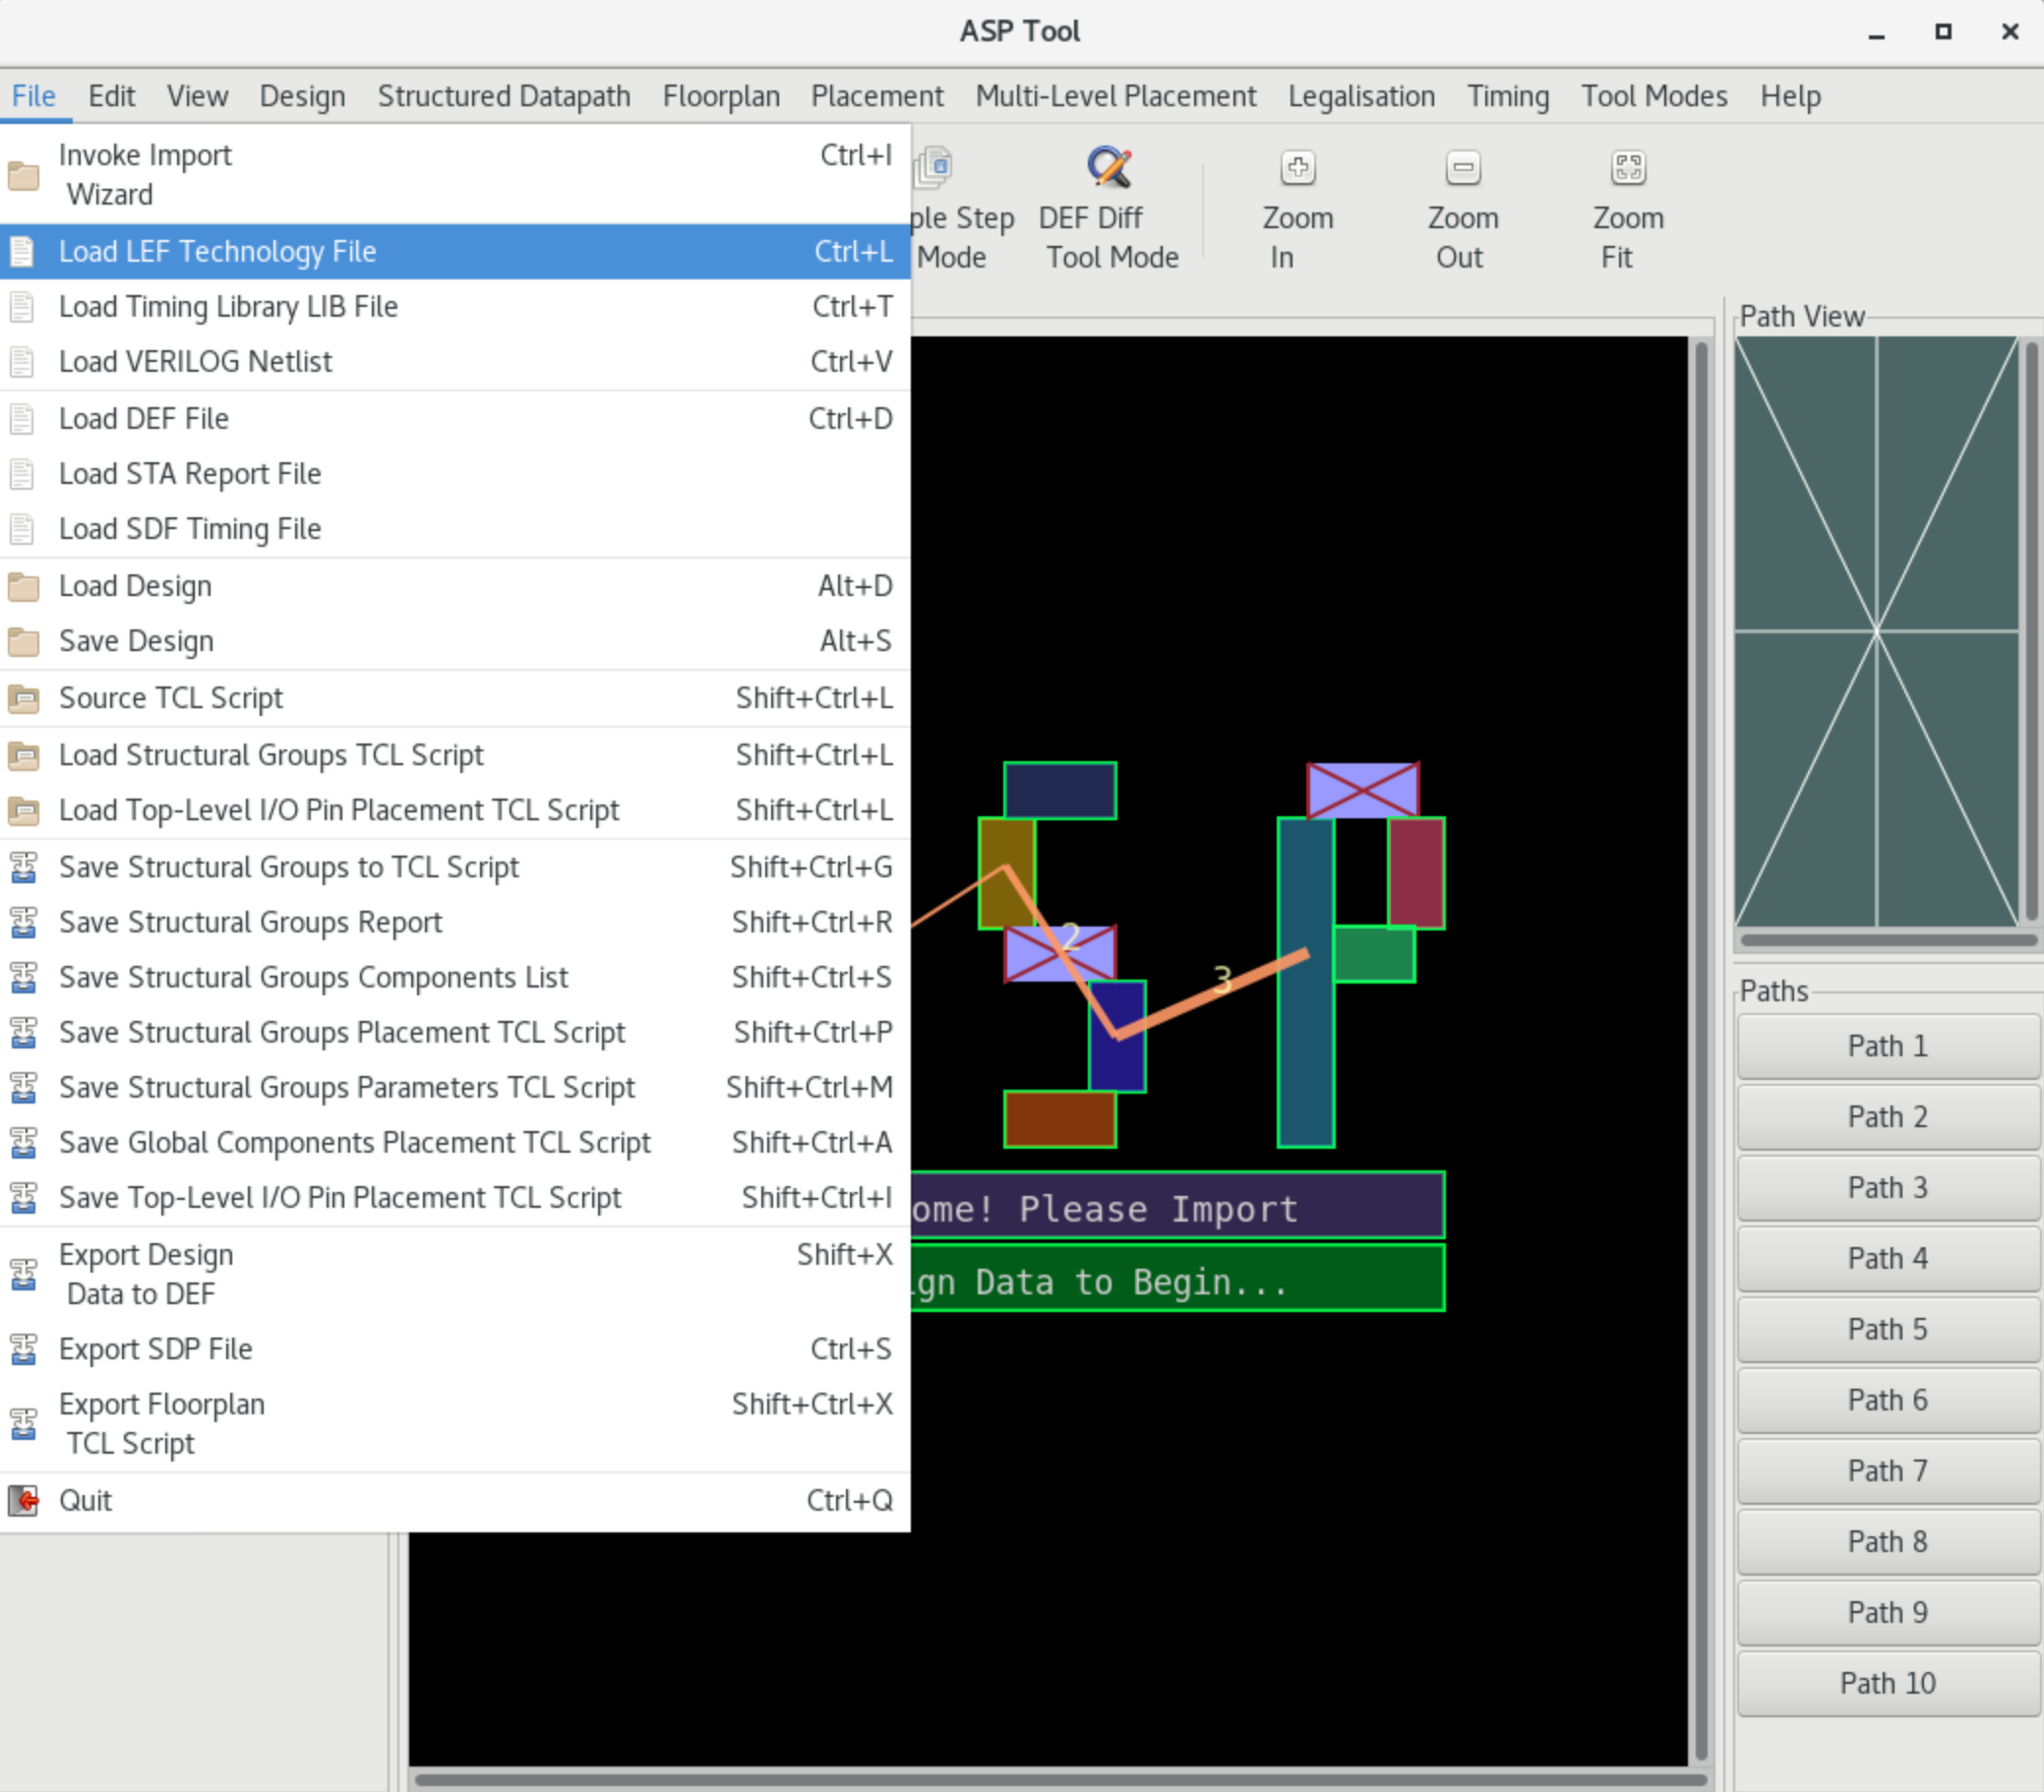Click the Path View preview canvas
Screen dimensions: 2044x1792
click(x=1876, y=631)
